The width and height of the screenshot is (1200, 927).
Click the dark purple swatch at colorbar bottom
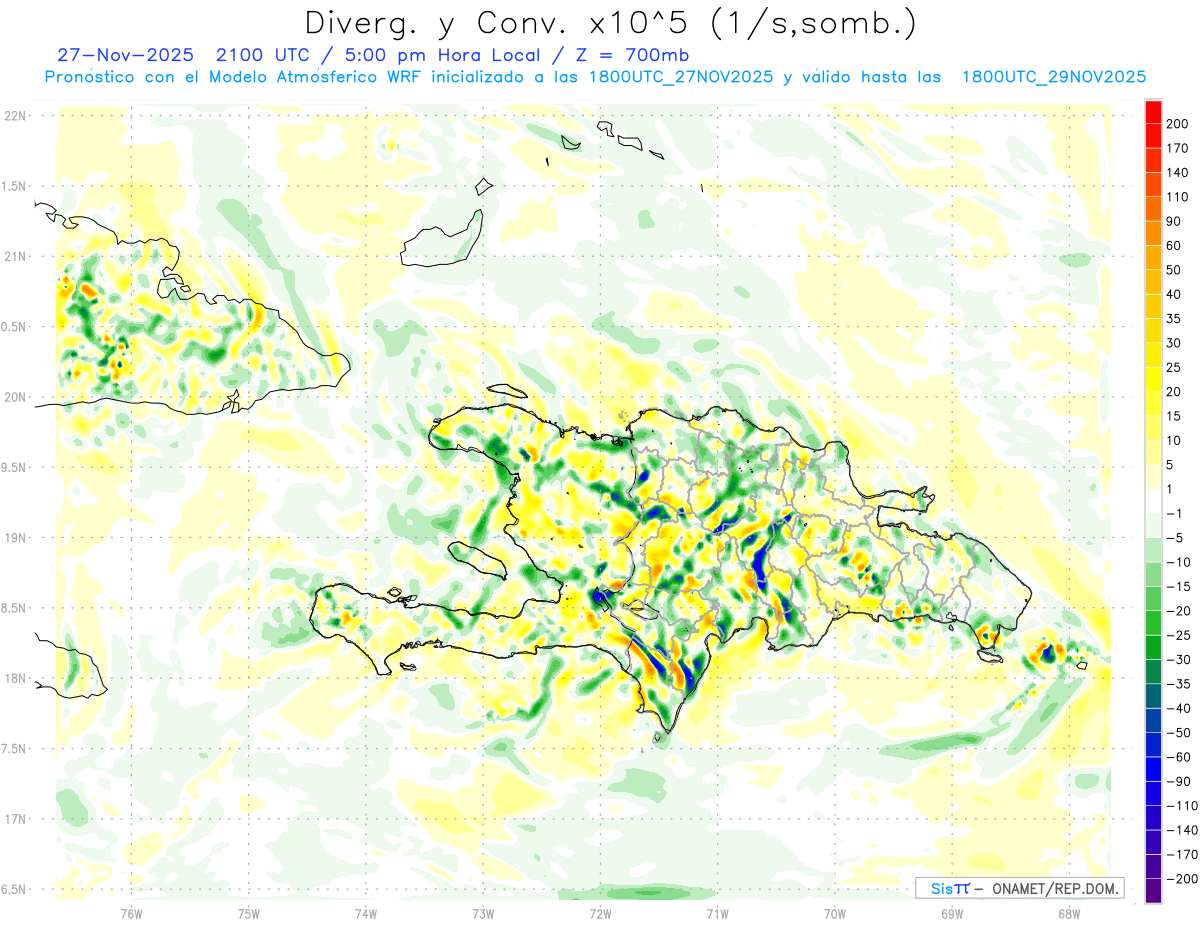(x=1153, y=891)
